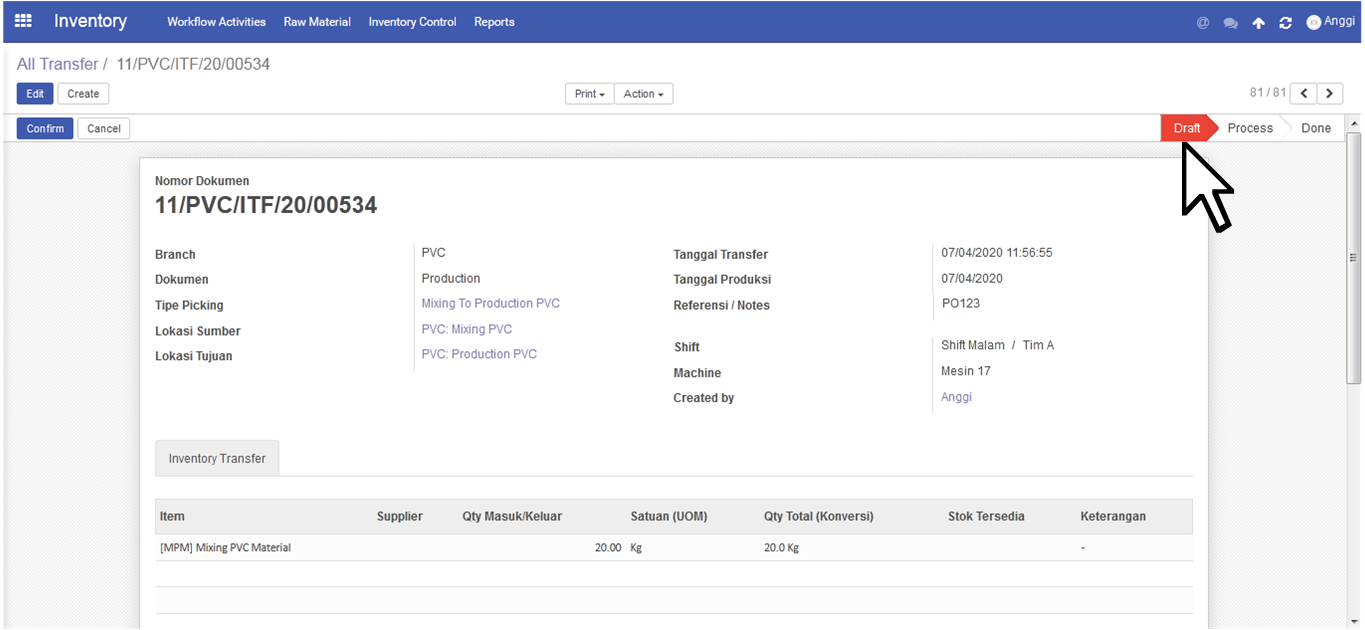Image resolution: width=1365 pixels, height=630 pixels.
Task: Expand the Action dropdown
Action: pyautogui.click(x=643, y=94)
